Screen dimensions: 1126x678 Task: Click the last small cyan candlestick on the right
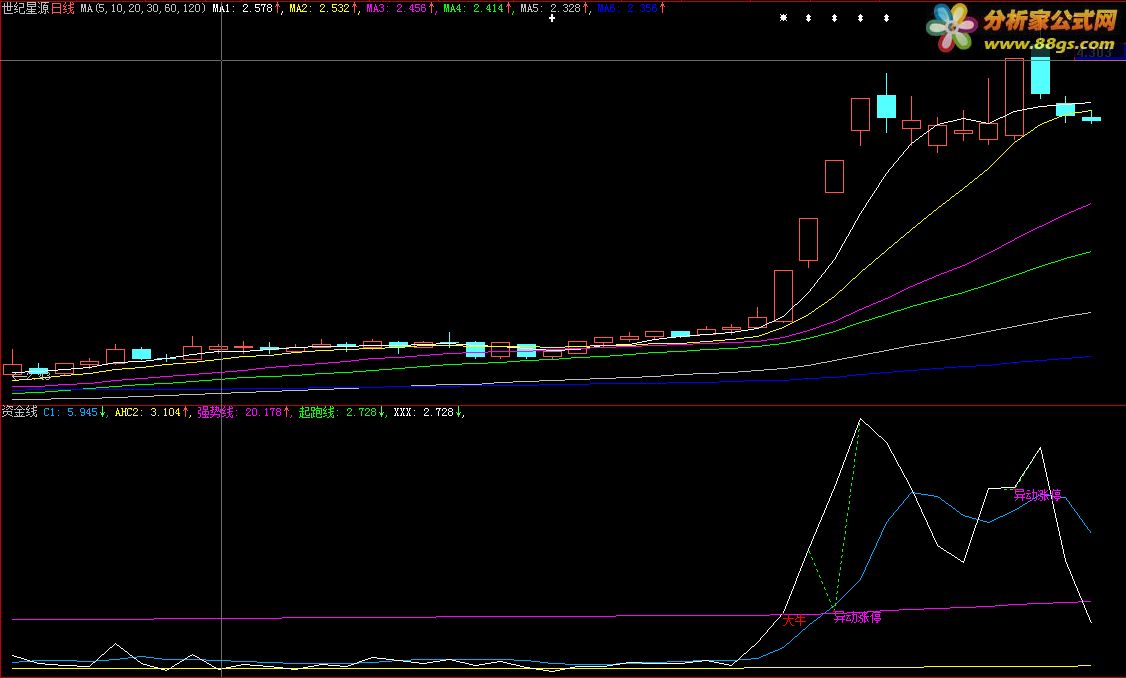[x=1091, y=119]
